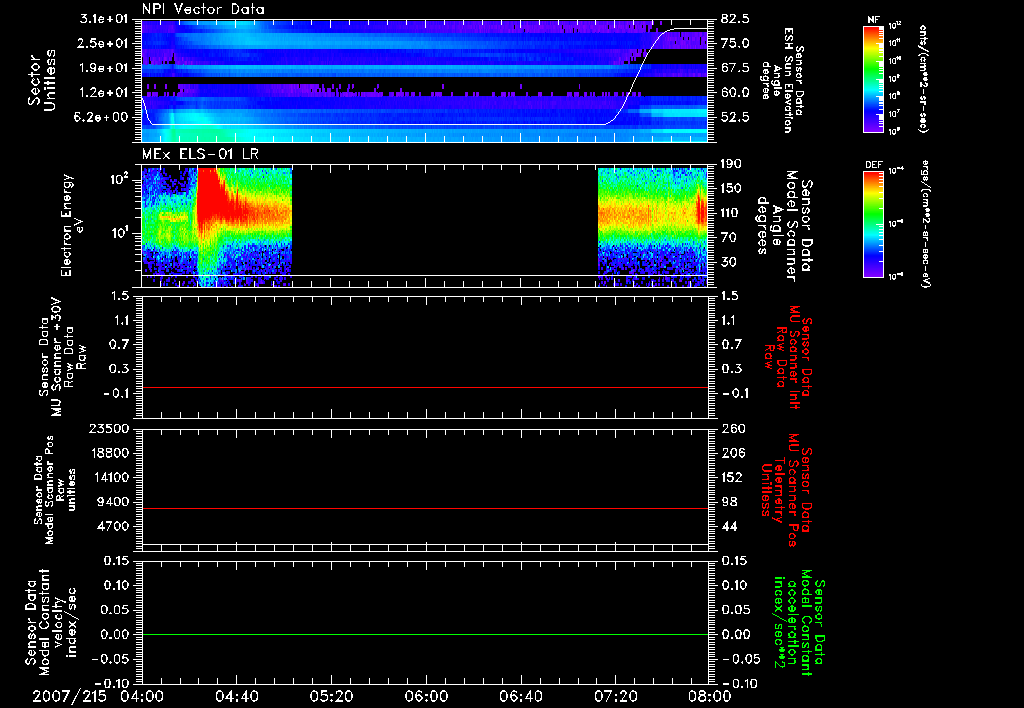Click the 'Electron Energy eV' axis label
Screen dimensions: 1024x708
pyautogui.click(x=71, y=225)
